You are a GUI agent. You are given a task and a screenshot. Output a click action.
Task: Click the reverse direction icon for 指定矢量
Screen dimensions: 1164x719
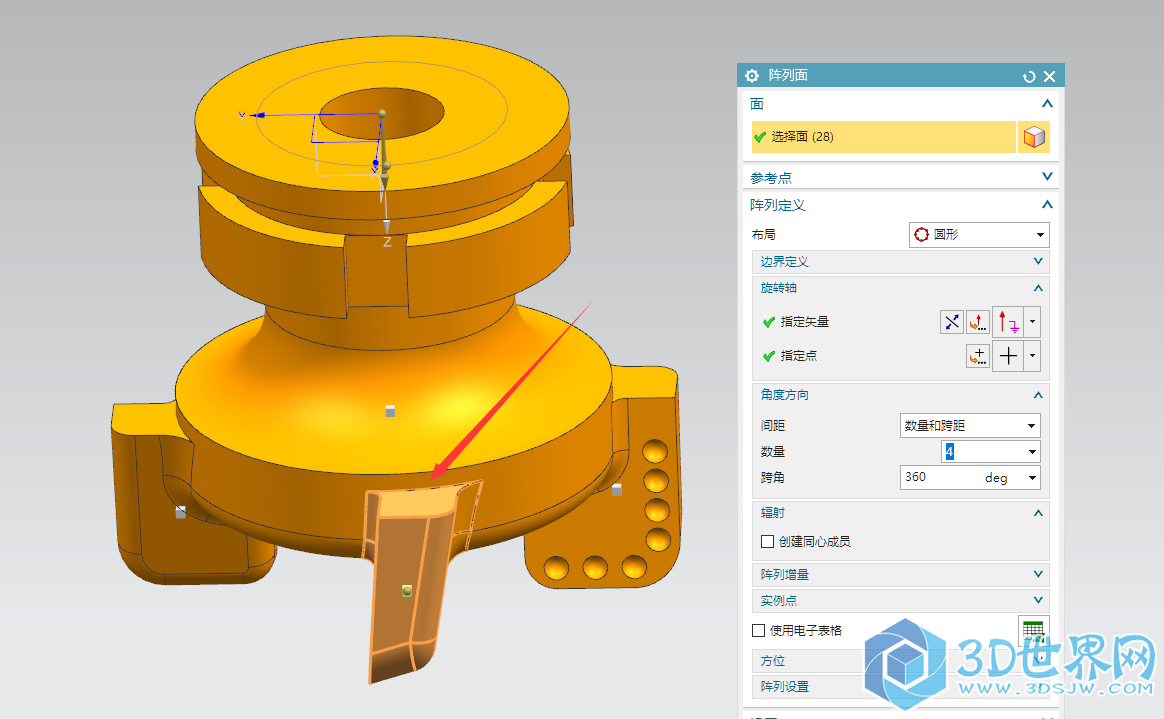click(952, 322)
